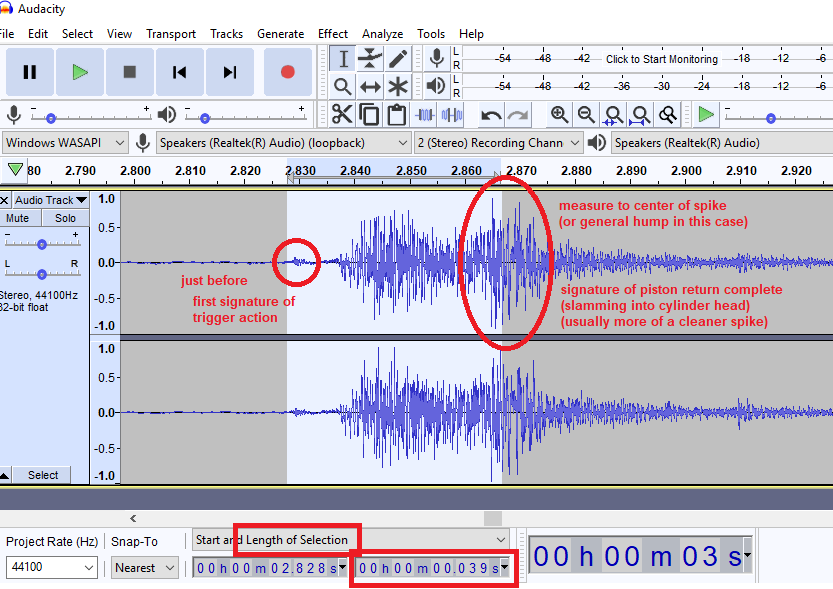Close the audio track with X
833x589 pixels.
click(5, 200)
